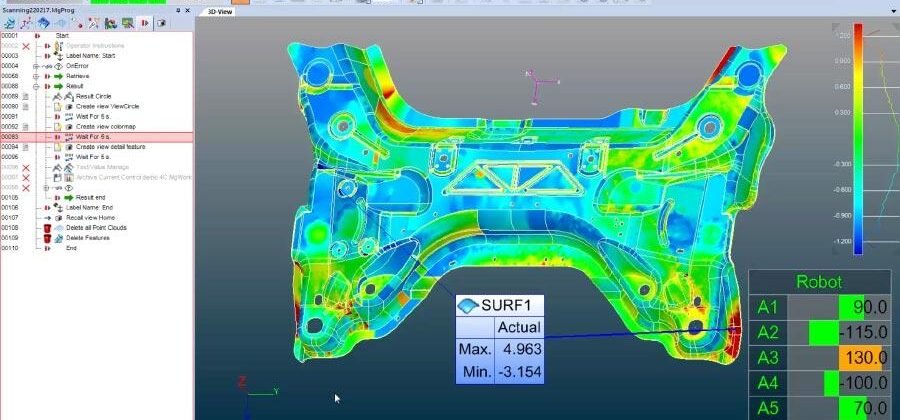Image resolution: width=900 pixels, height=420 pixels.
Task: Toggle the red X on Archive Current Control row
Action: click(26, 177)
